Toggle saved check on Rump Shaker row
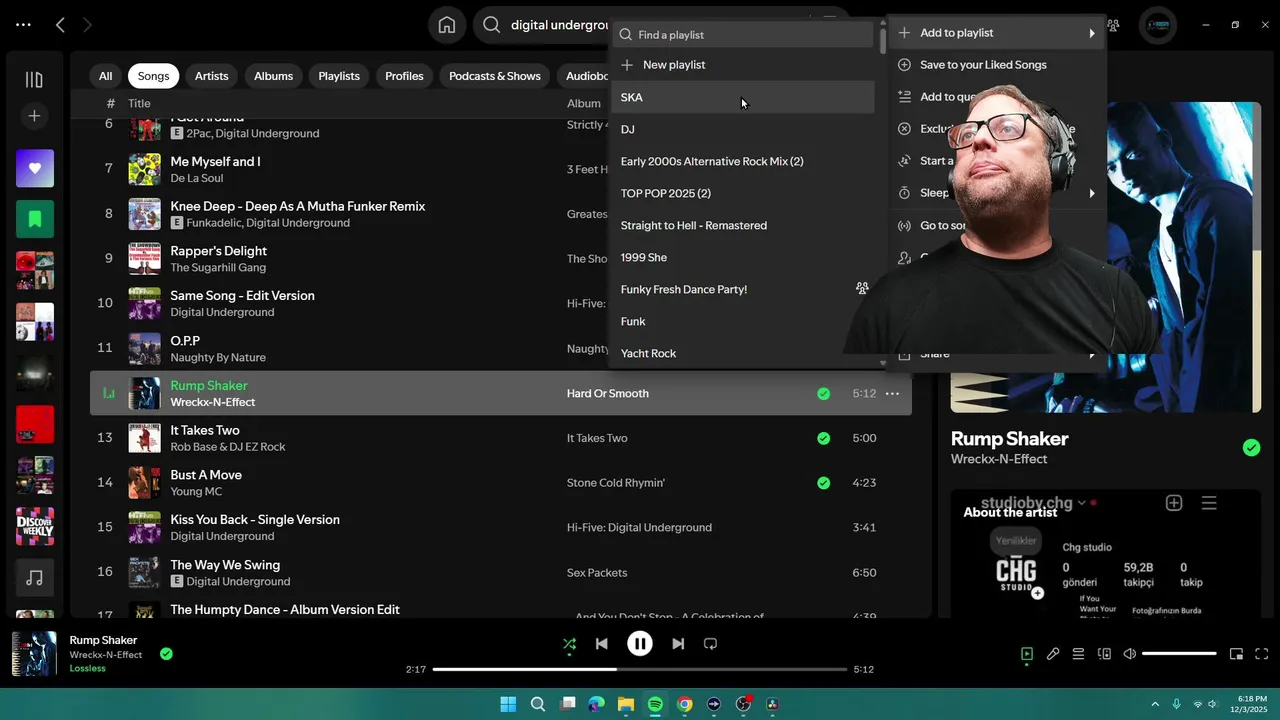 [x=823, y=394]
